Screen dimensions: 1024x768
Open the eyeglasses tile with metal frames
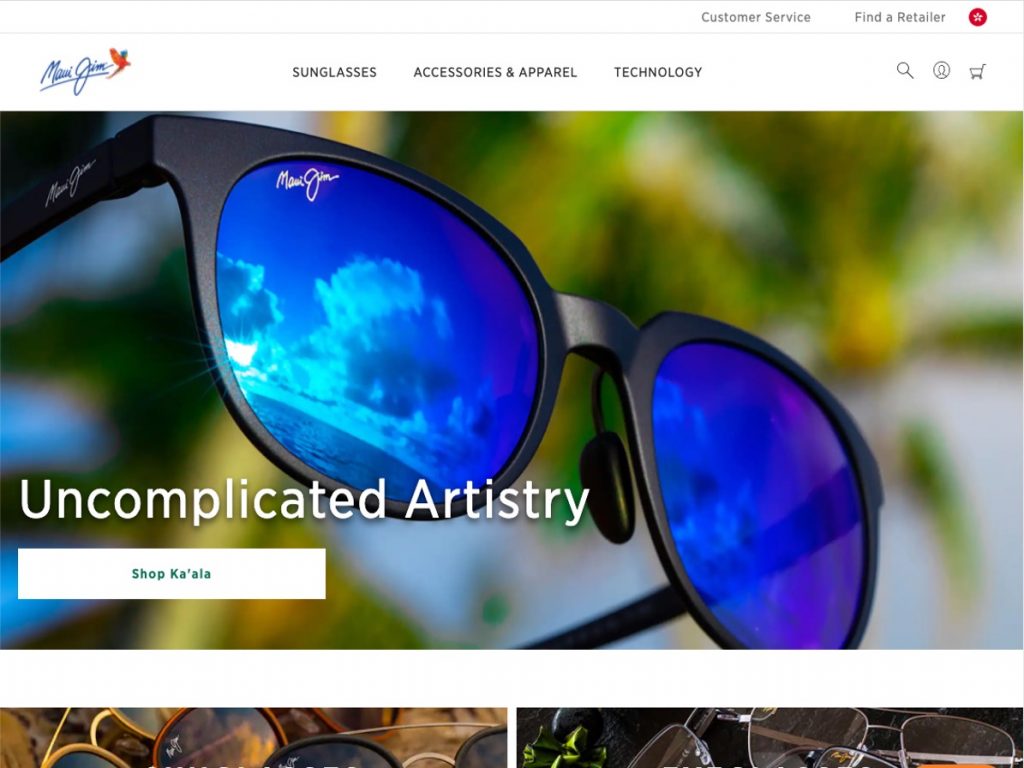770,738
